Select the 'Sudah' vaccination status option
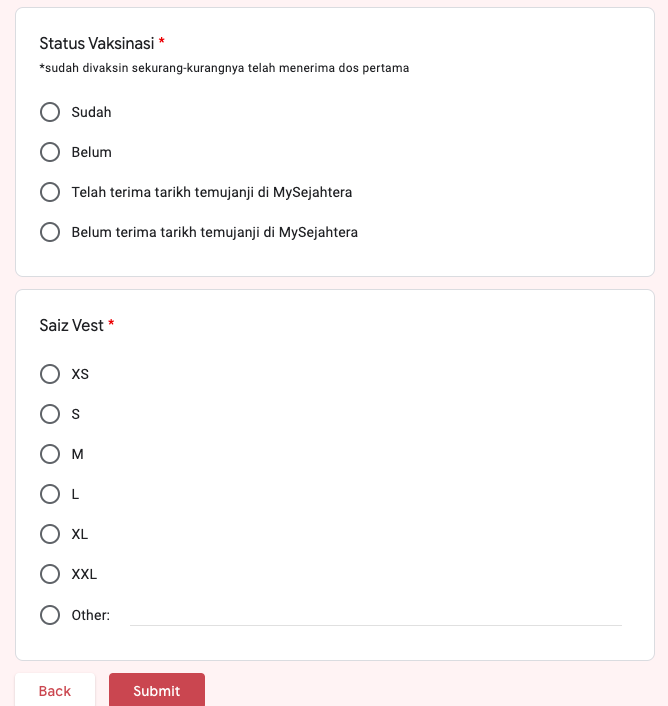This screenshot has width=668, height=706. coord(50,112)
